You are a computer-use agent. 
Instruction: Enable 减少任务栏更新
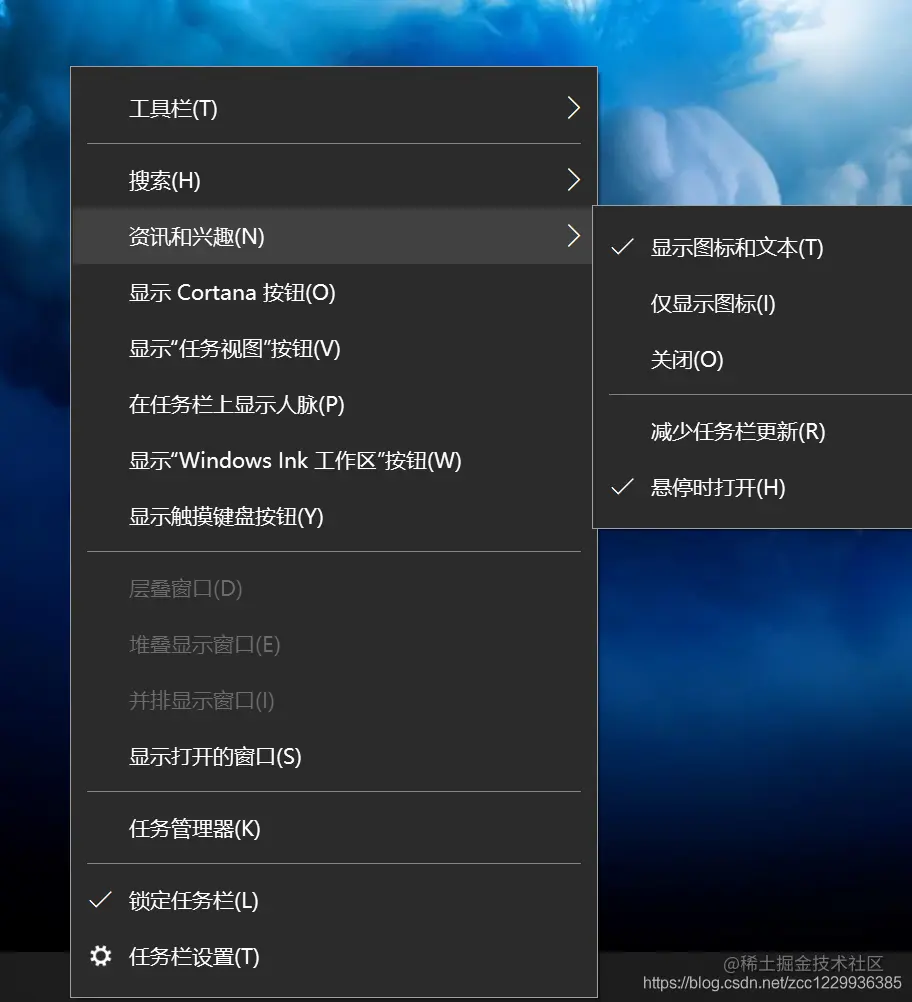(x=736, y=432)
